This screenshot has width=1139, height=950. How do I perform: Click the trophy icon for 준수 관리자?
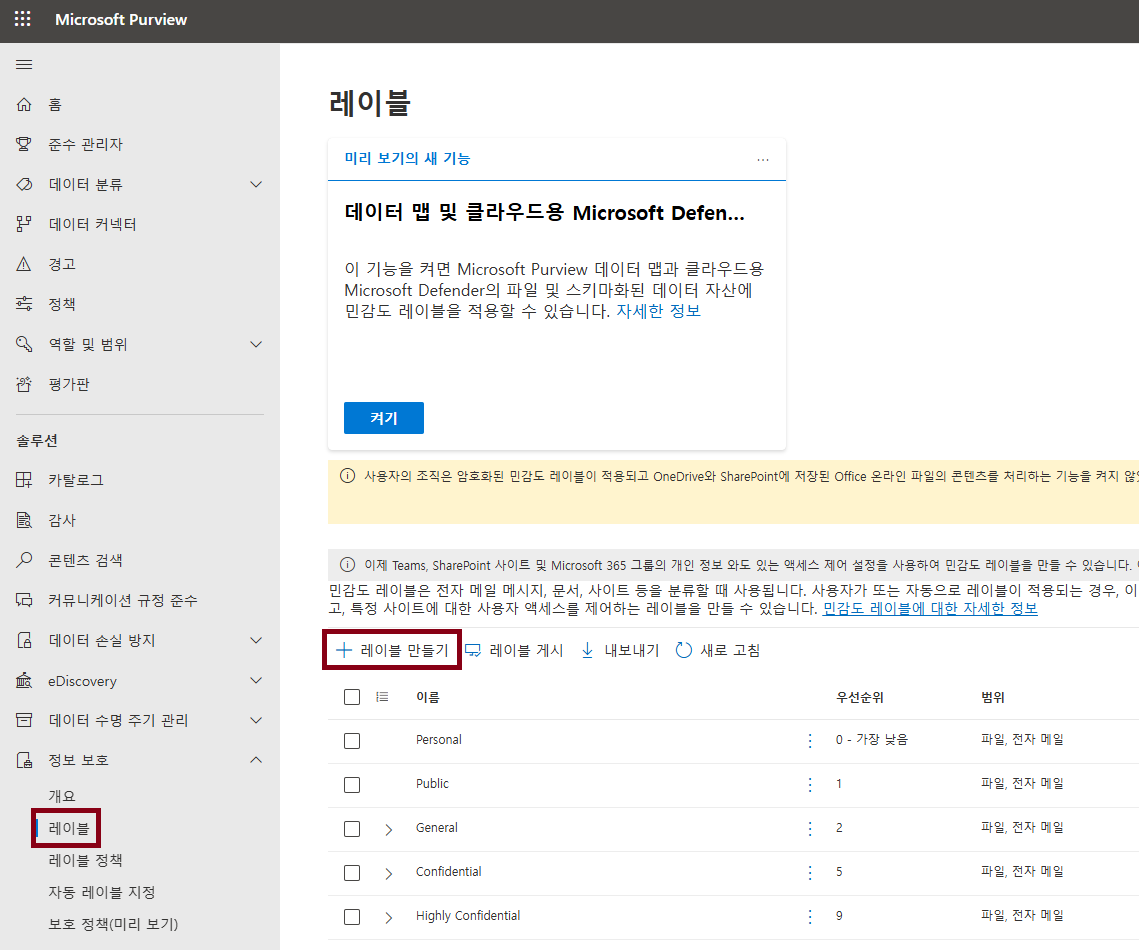click(x=24, y=144)
